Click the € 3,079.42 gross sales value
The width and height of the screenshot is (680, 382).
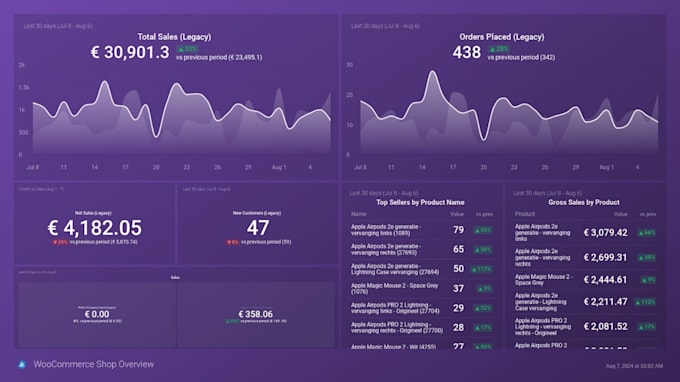pos(605,233)
